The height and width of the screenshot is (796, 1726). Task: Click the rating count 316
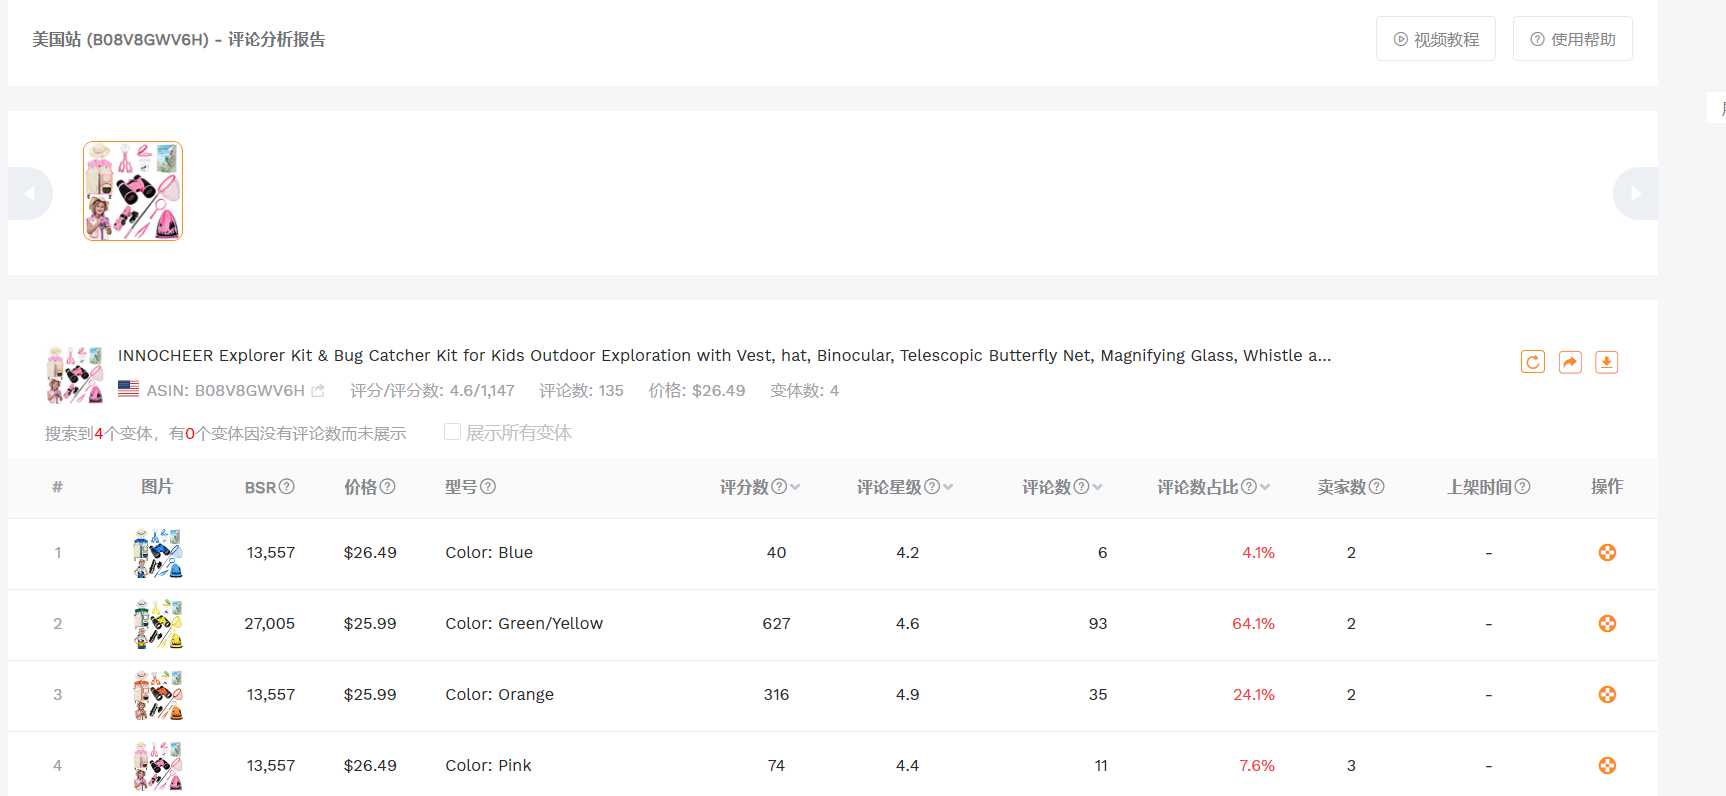(776, 695)
